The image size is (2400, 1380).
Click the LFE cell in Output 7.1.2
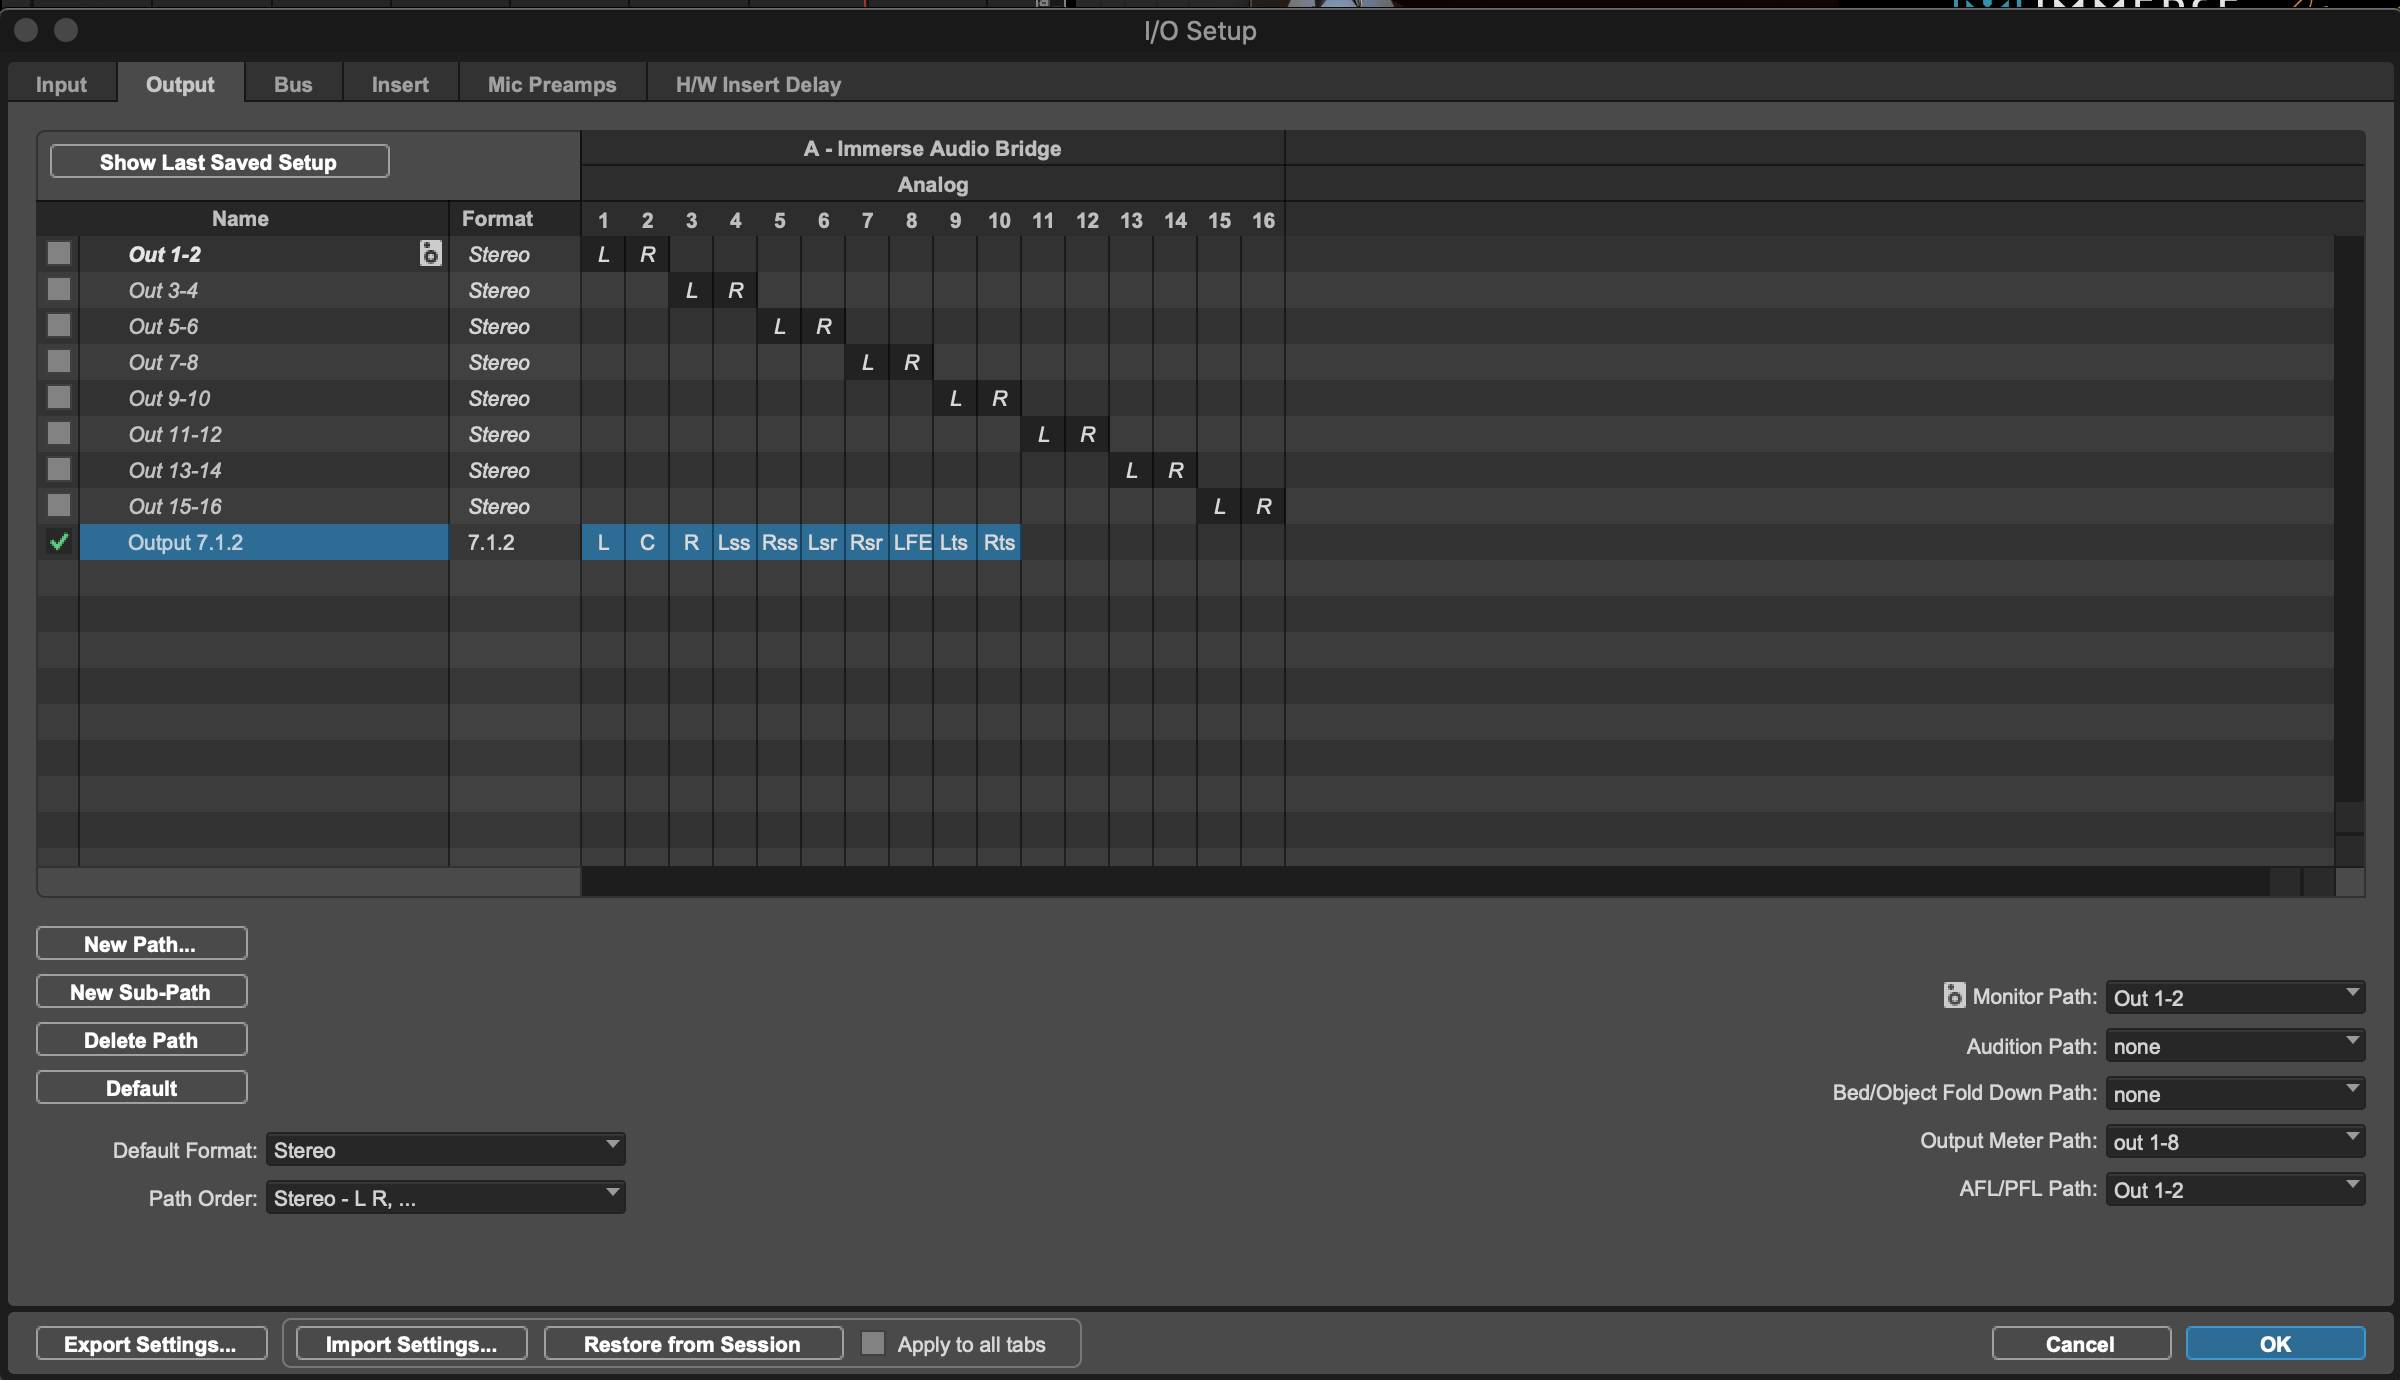(x=912, y=543)
